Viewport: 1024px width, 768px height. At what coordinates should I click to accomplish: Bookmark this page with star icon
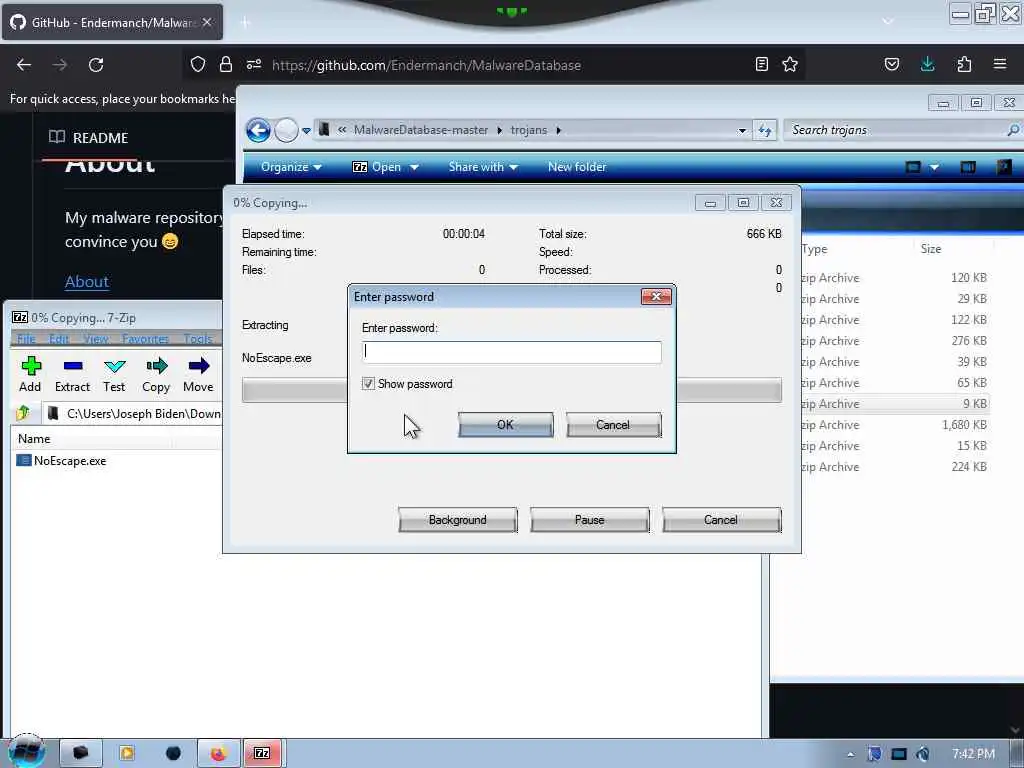coord(790,64)
